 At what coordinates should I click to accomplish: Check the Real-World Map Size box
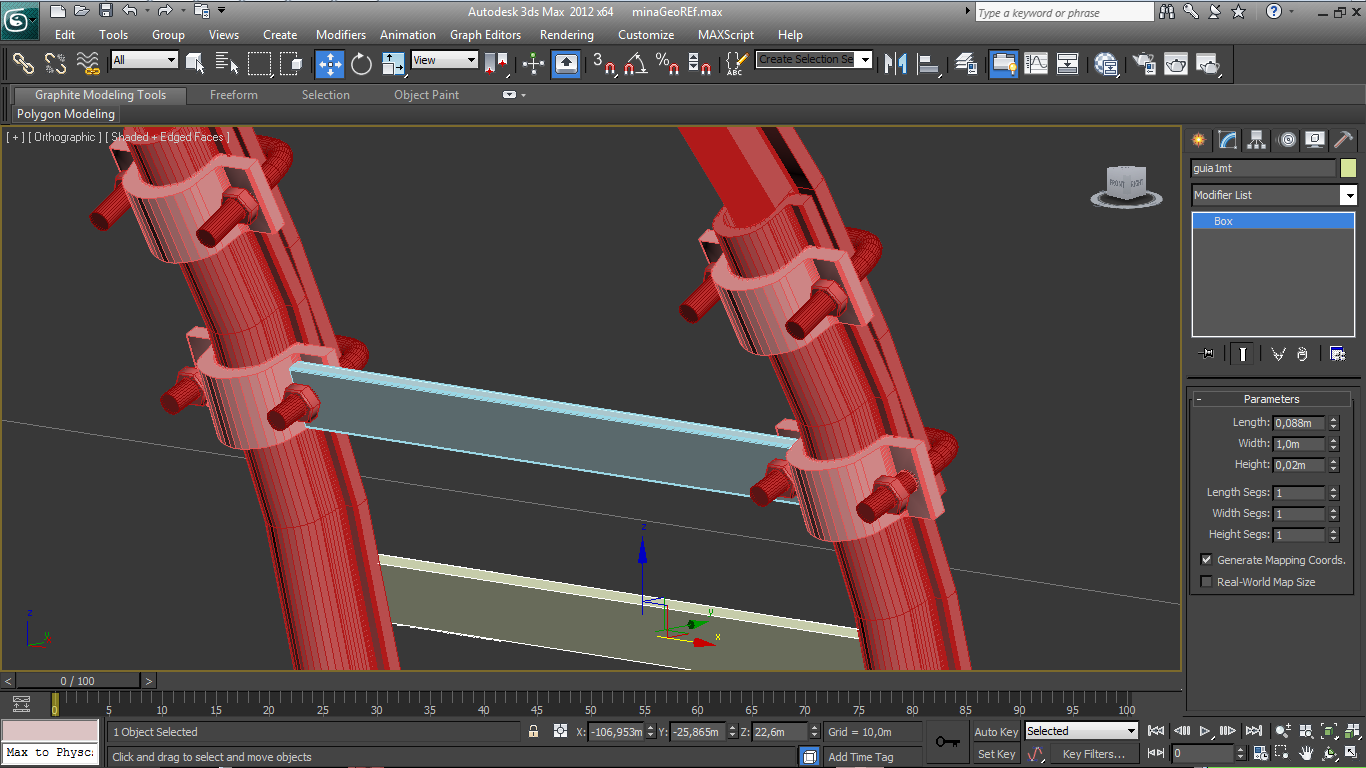[1206, 582]
